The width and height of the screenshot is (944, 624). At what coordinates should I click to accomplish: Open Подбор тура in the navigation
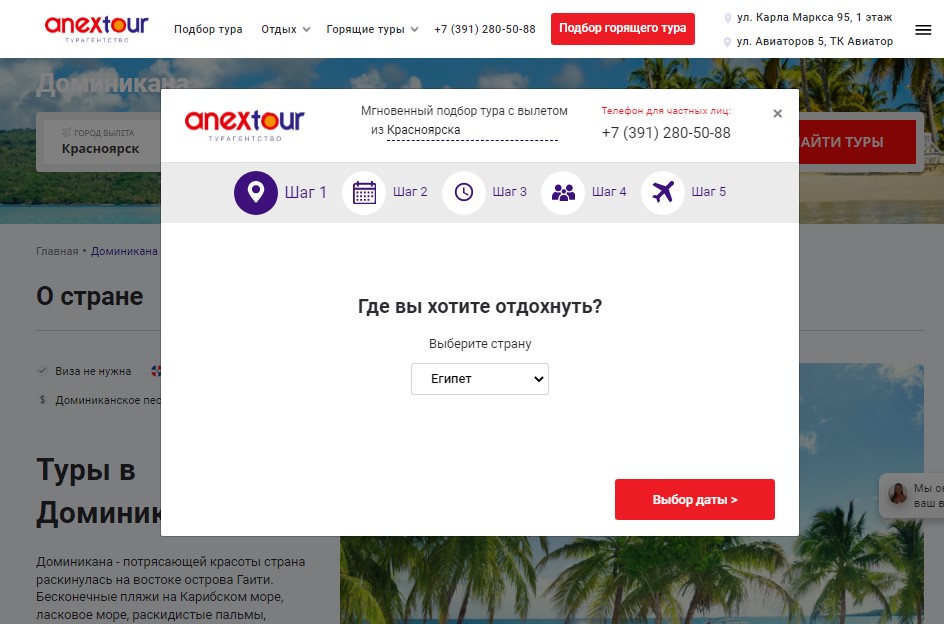tap(208, 29)
